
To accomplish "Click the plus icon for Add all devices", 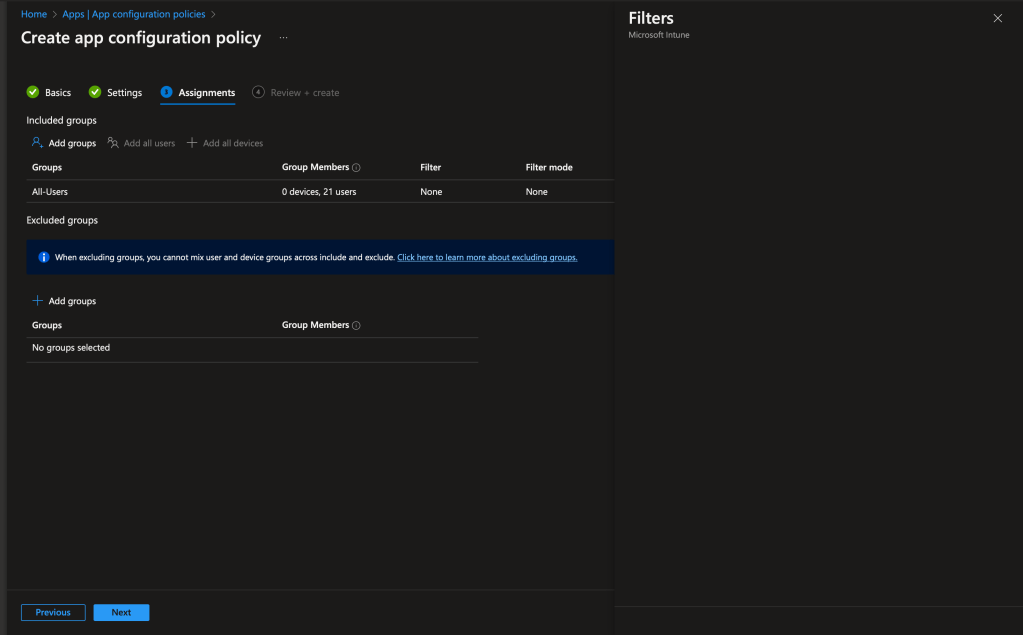I will pyautogui.click(x=192, y=143).
